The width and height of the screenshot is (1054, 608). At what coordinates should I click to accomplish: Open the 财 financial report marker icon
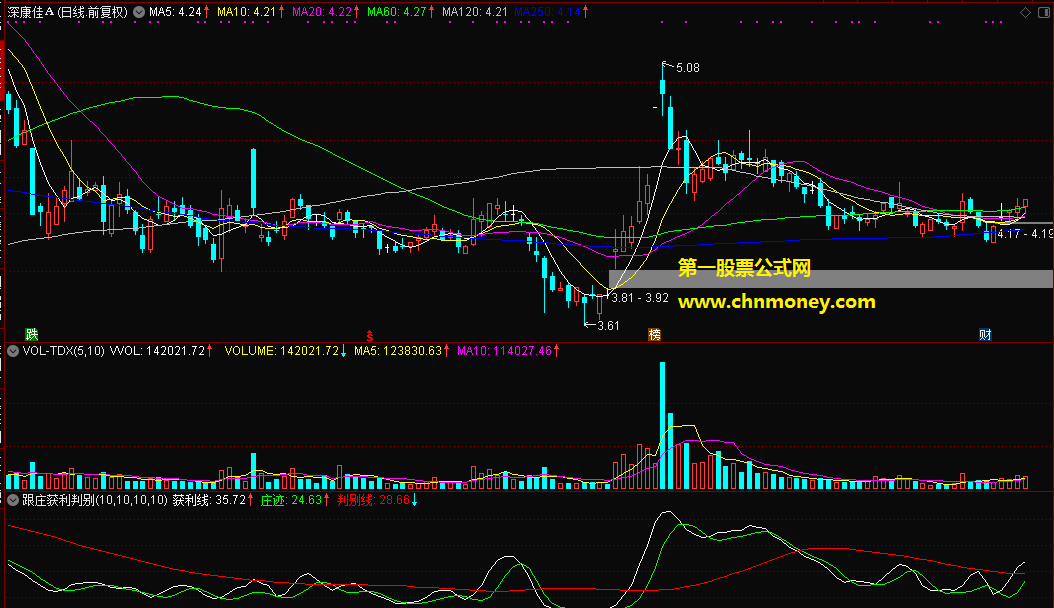[985, 335]
